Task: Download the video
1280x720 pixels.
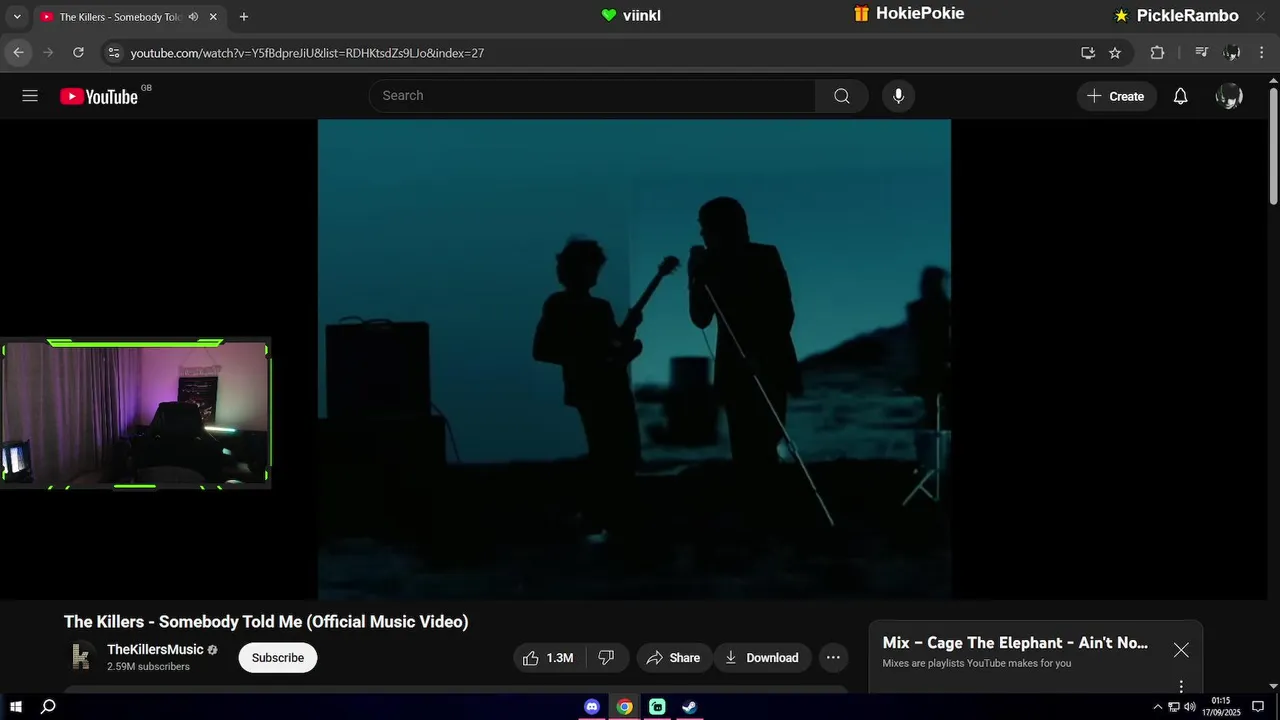Action: pos(762,658)
